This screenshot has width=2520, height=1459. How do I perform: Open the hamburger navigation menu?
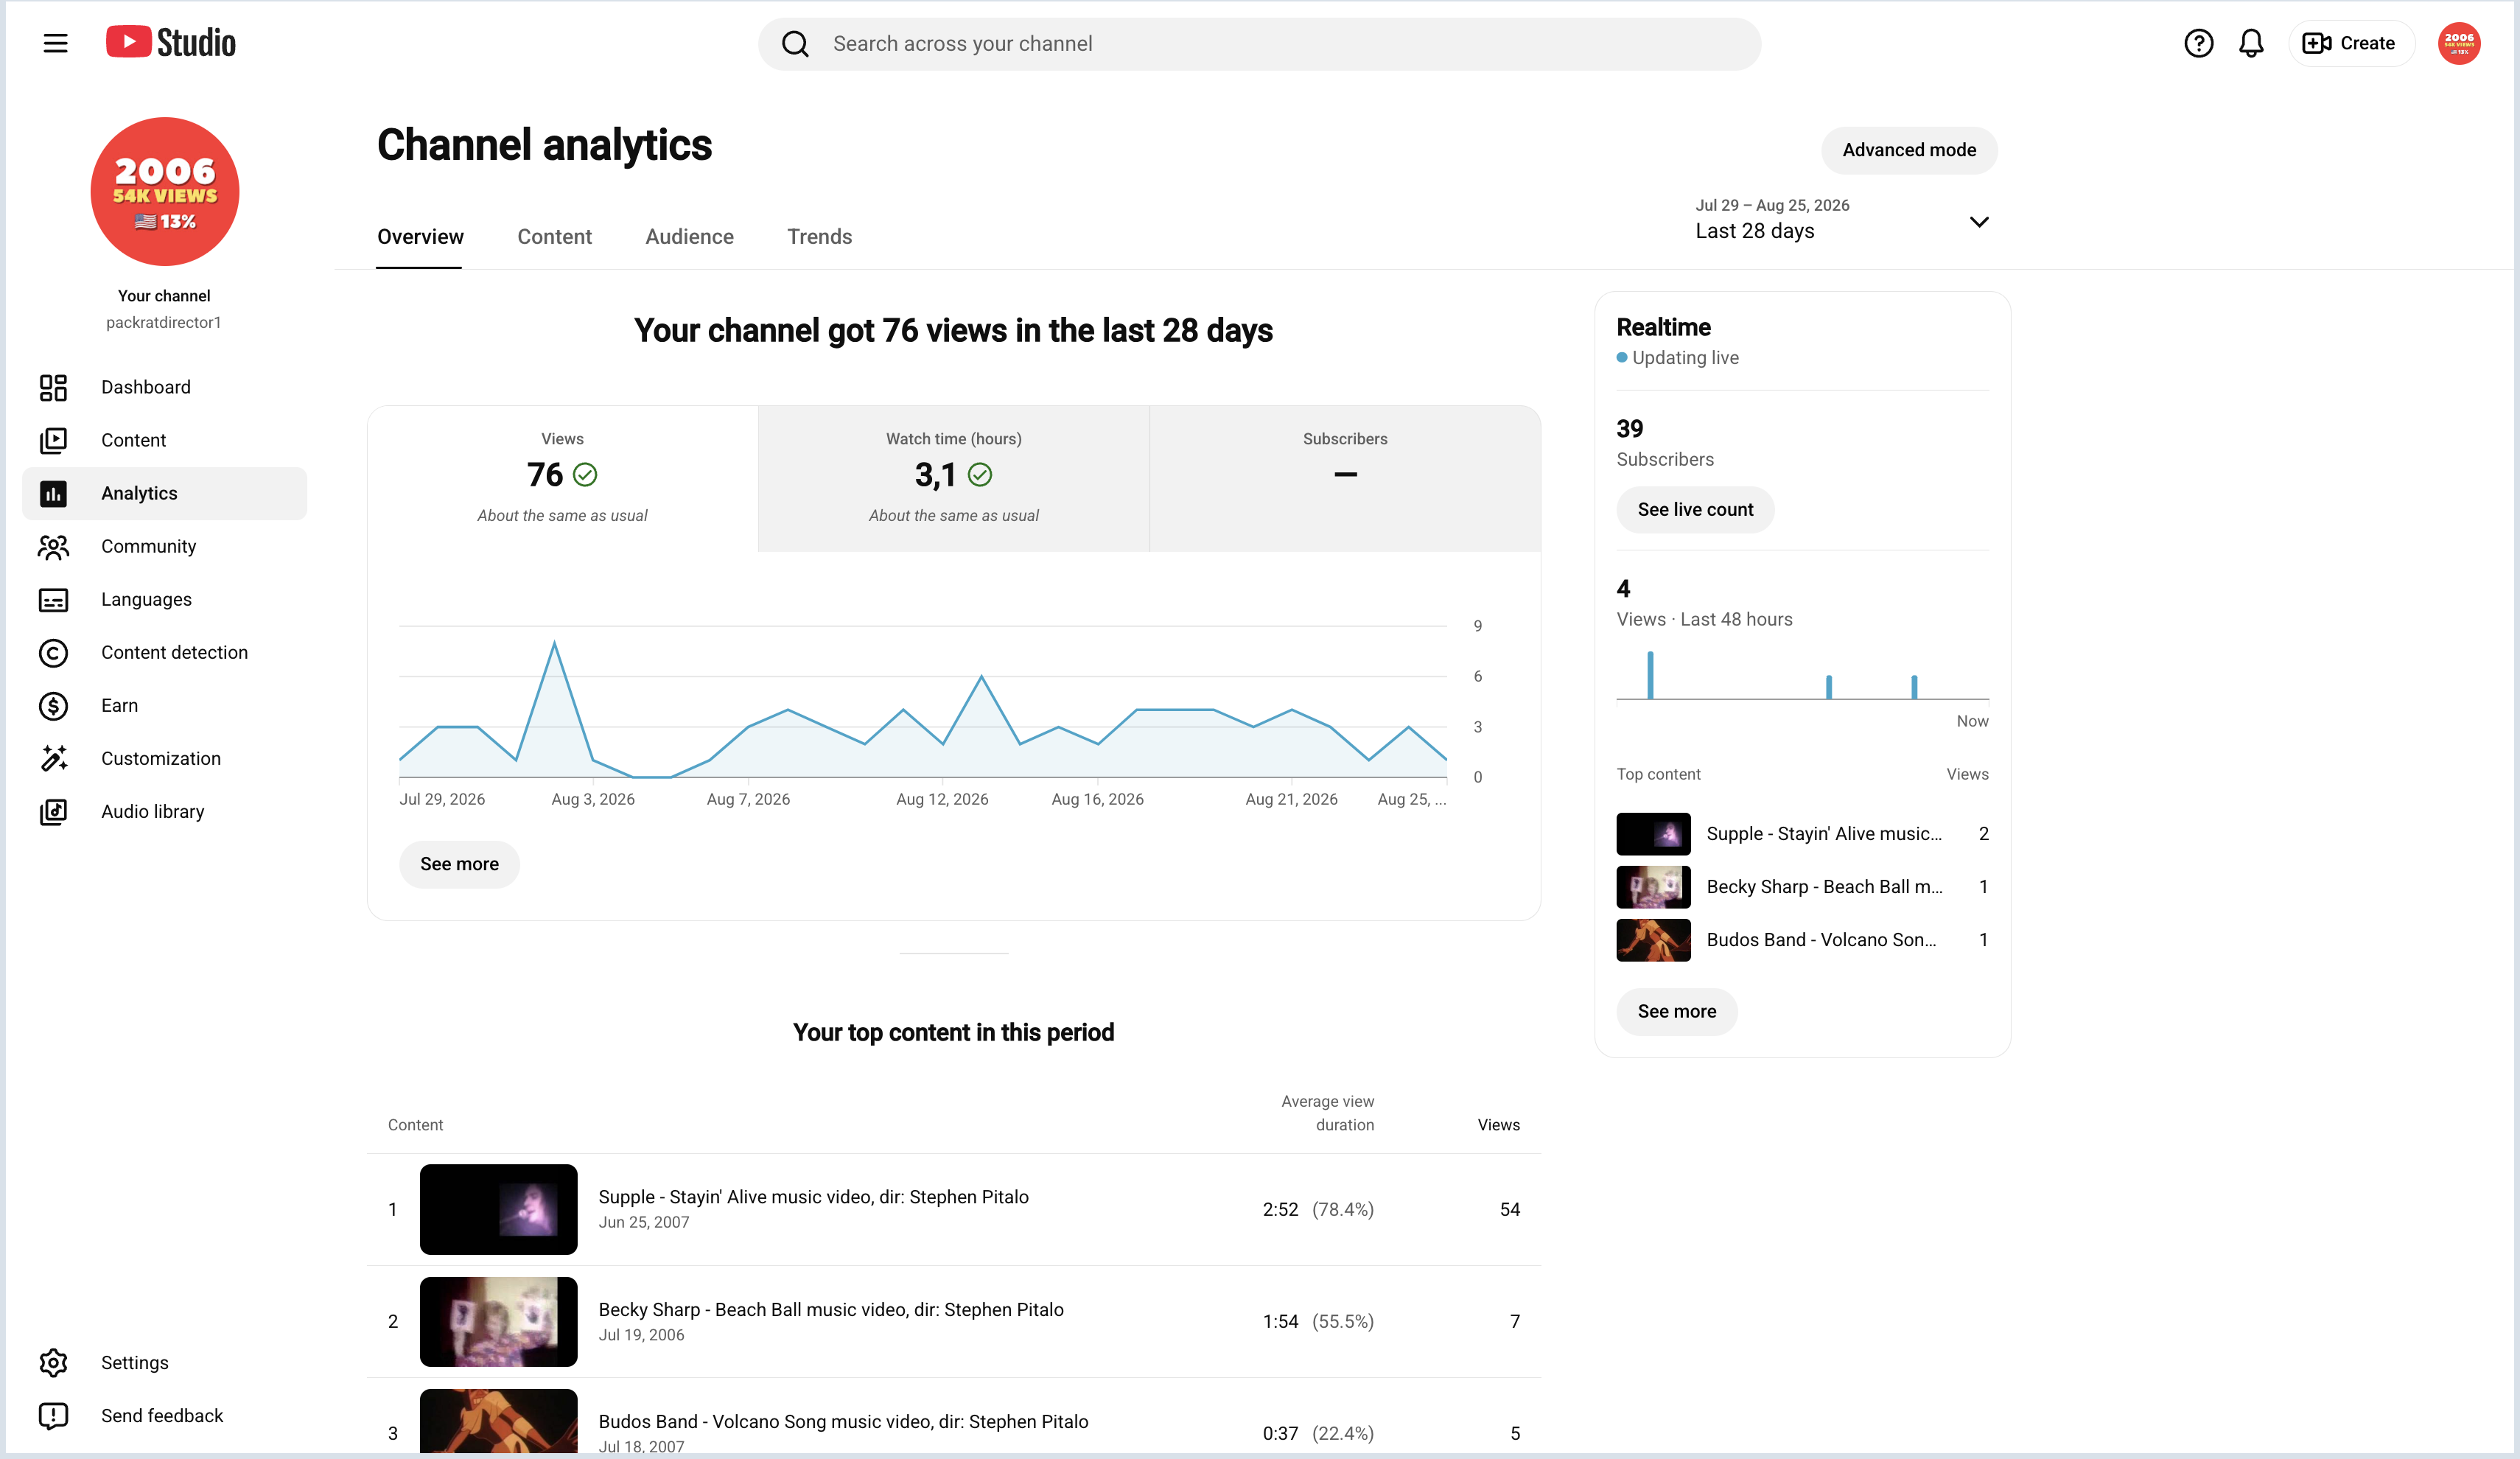56,43
